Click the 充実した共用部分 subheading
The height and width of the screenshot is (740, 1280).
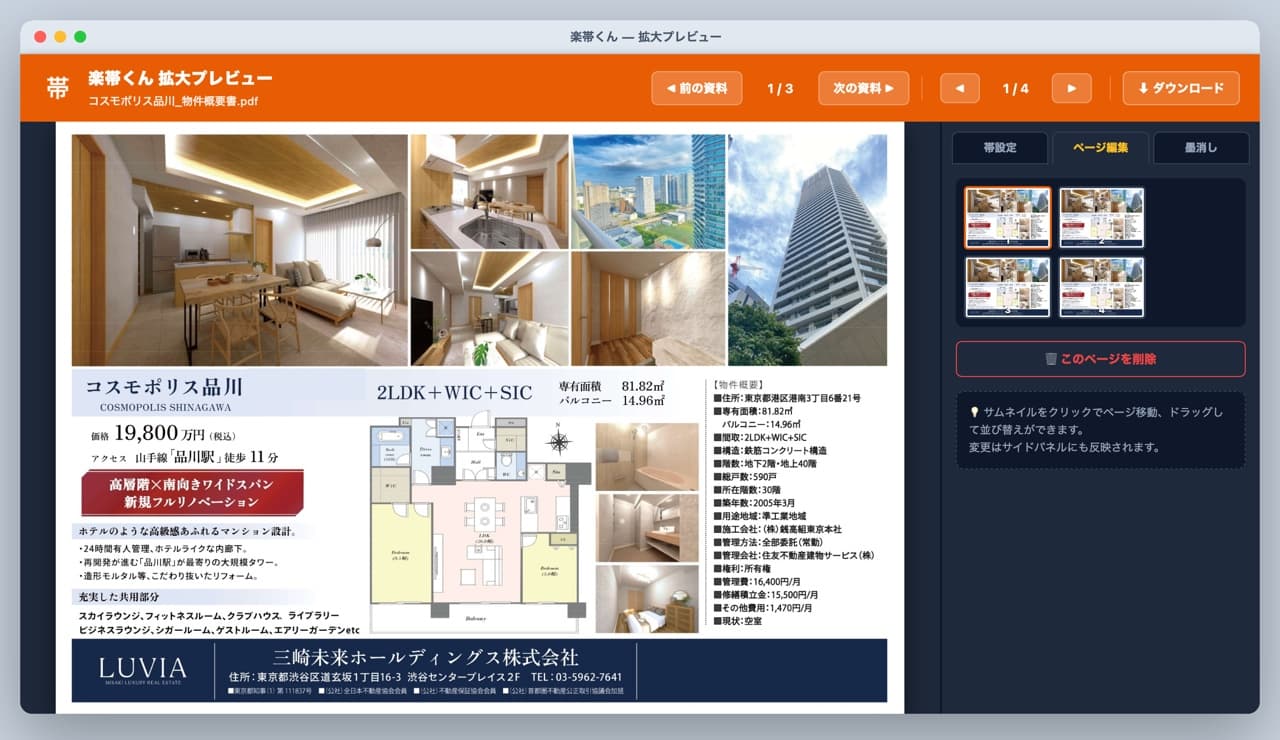(121, 596)
